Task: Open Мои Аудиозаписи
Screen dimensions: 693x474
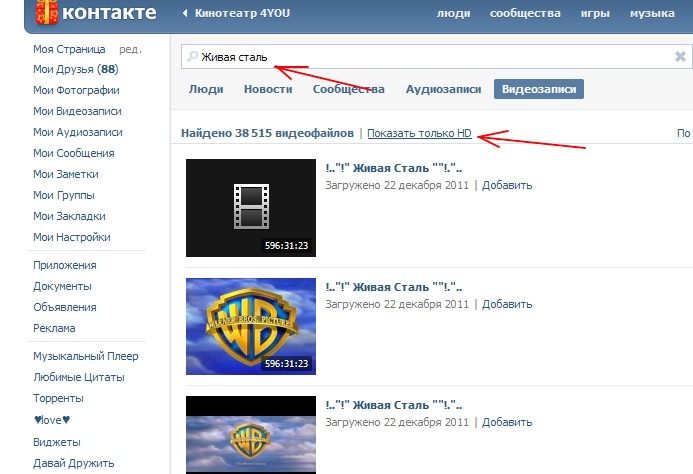Action: (x=78, y=132)
